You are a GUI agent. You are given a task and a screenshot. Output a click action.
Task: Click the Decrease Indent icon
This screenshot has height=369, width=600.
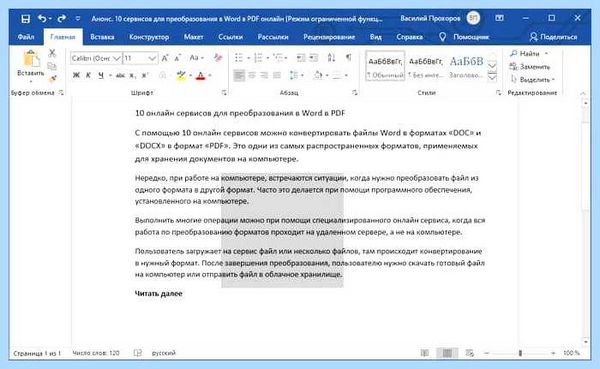point(301,58)
